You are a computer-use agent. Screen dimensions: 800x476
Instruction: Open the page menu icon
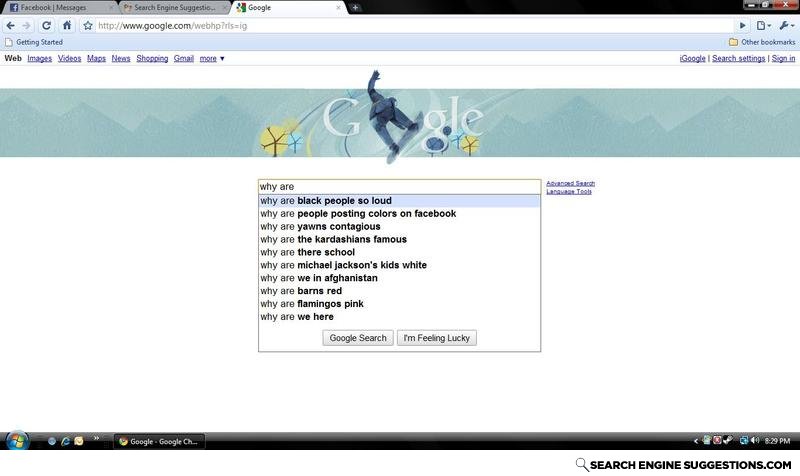(x=763, y=26)
